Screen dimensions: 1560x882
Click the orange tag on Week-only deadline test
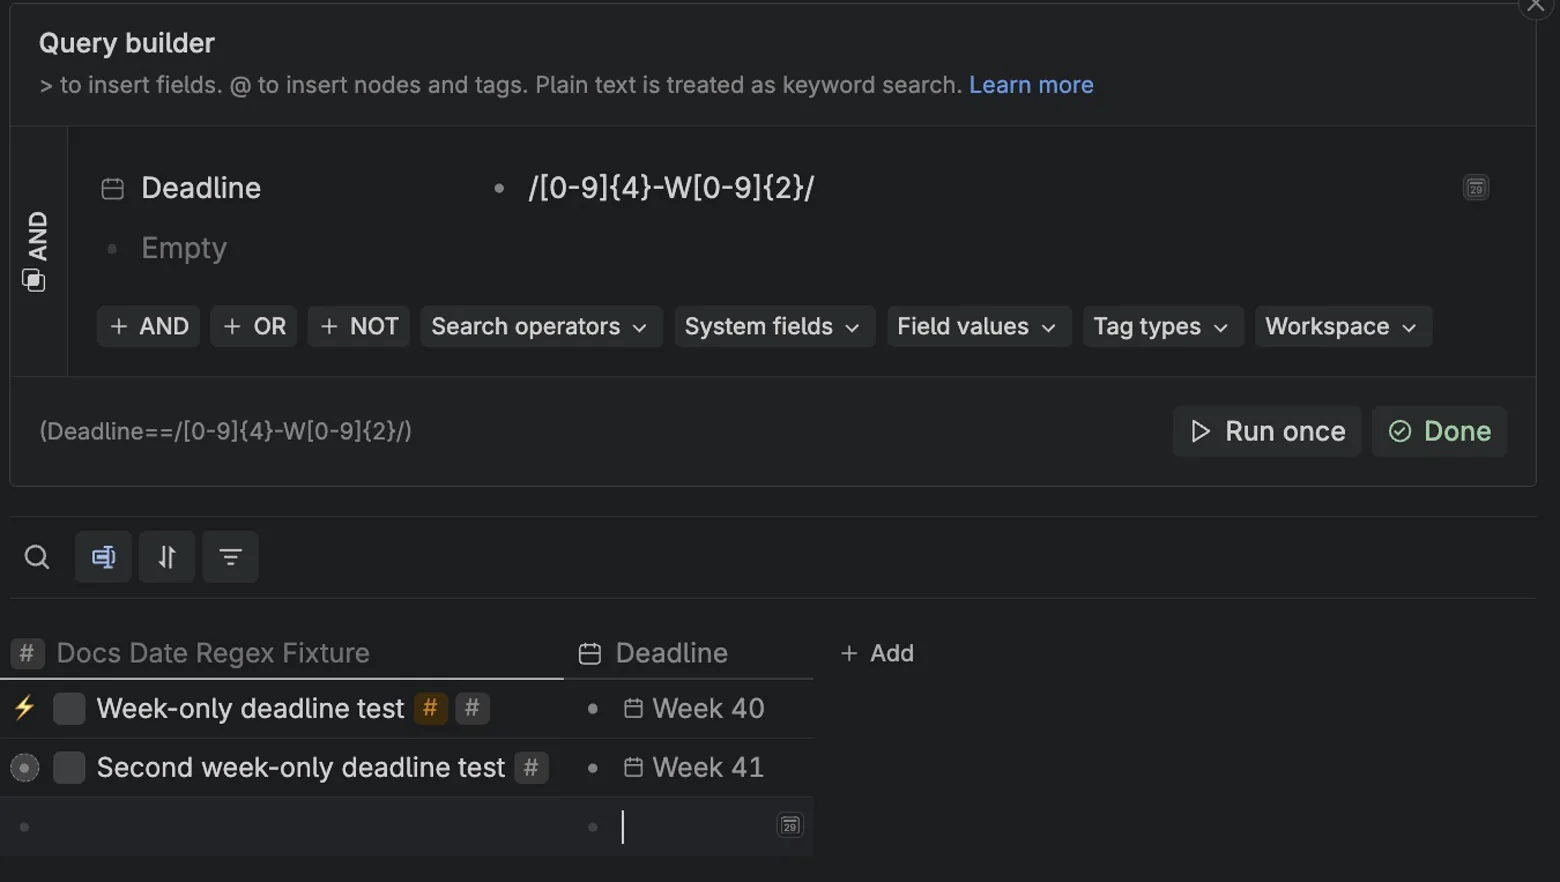coord(430,708)
